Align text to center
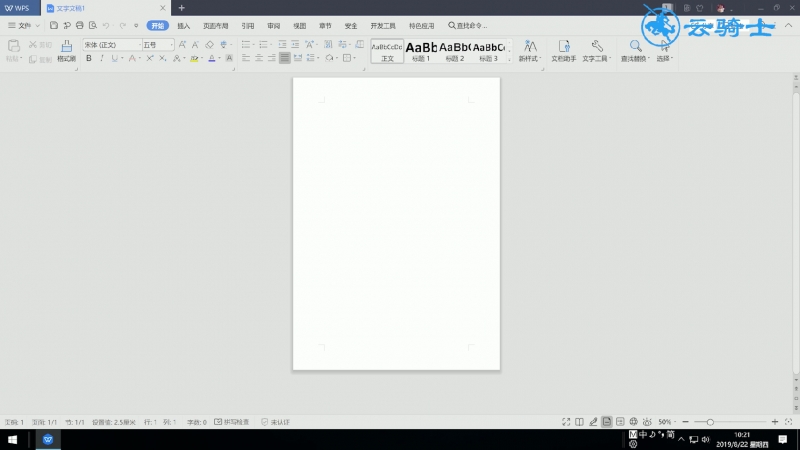 [259, 58]
